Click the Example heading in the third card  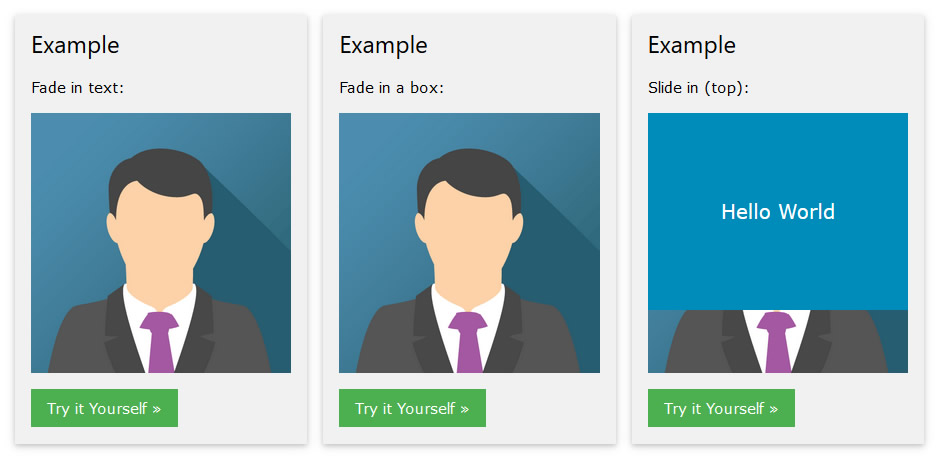pyautogui.click(x=692, y=46)
